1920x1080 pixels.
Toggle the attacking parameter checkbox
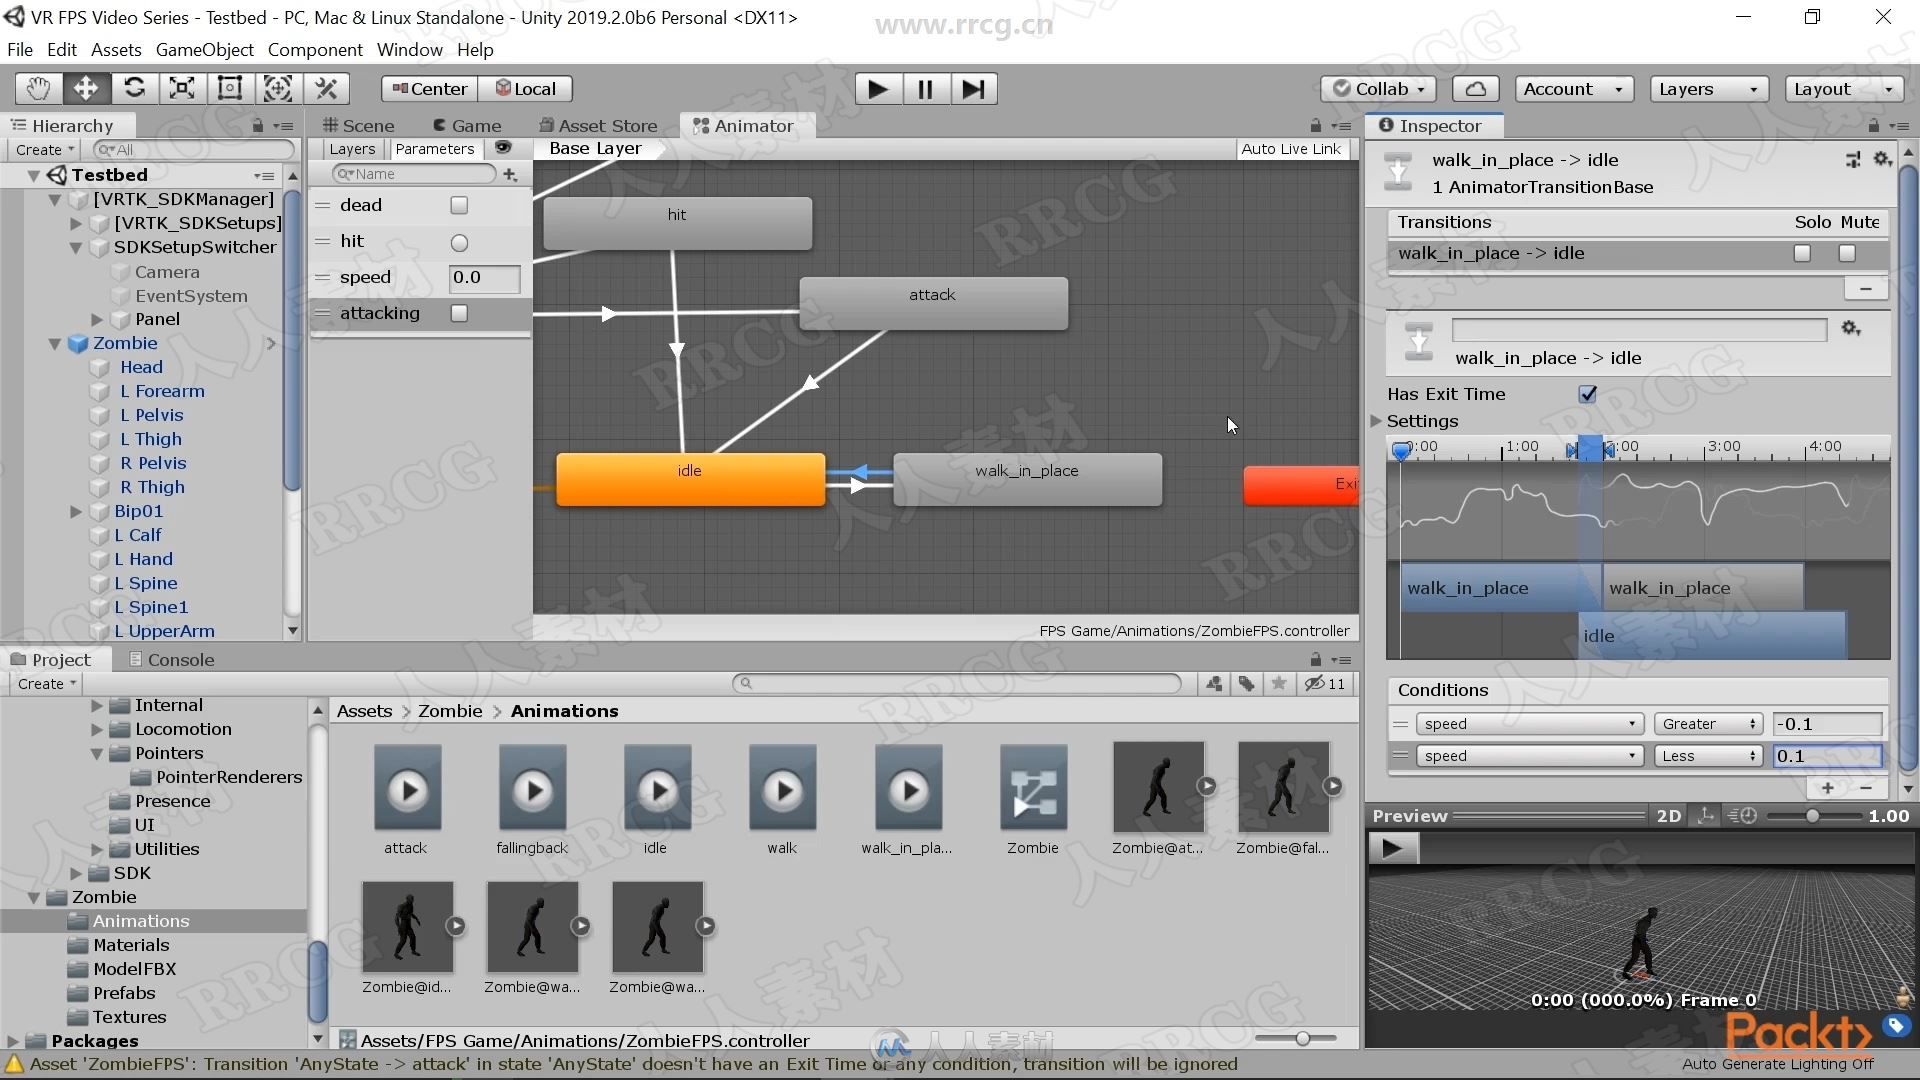(459, 313)
